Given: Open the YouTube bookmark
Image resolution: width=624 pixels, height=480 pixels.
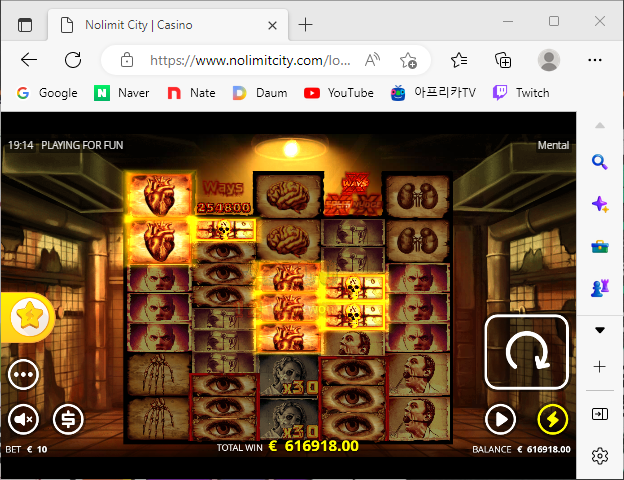Looking at the screenshot, I should click(339, 93).
